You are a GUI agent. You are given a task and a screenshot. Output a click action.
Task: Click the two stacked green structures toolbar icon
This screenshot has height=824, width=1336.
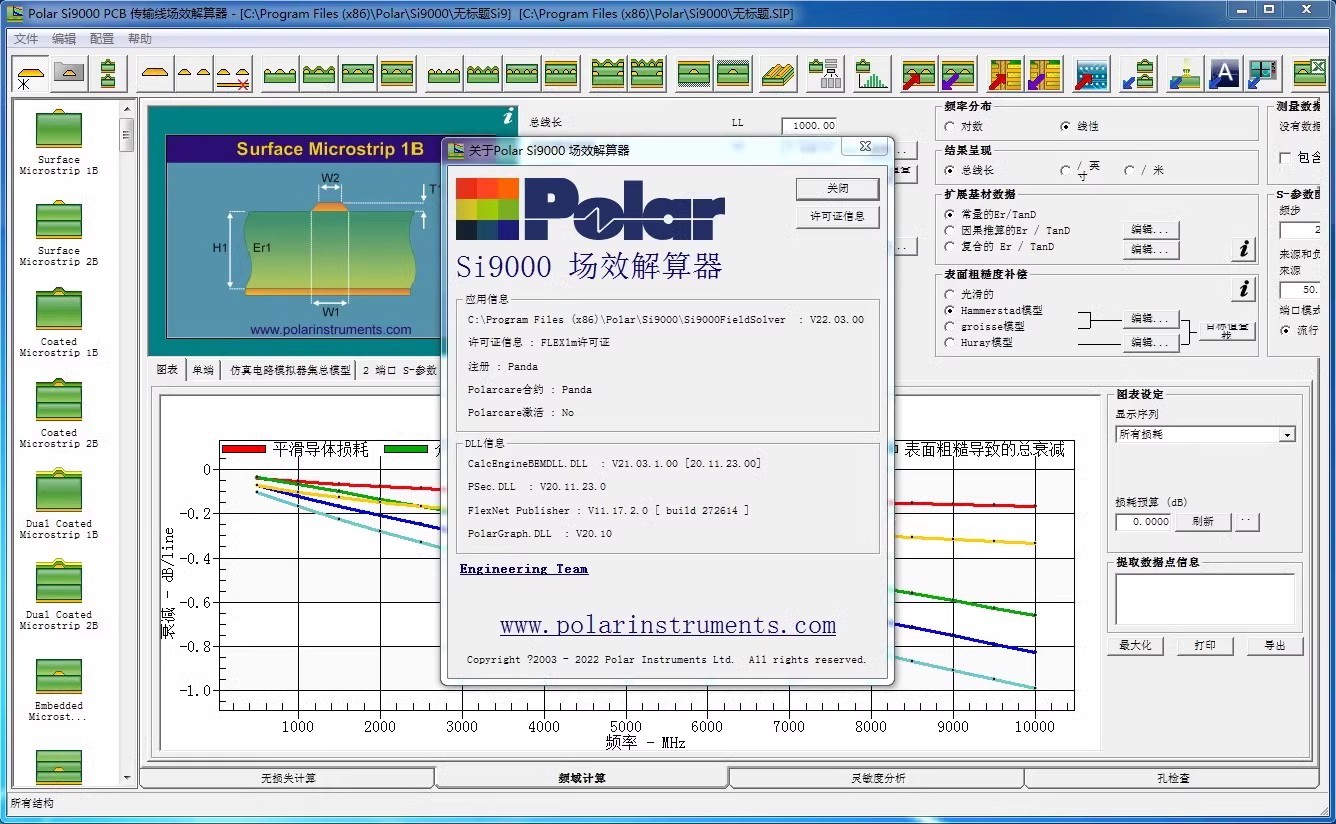click(108, 74)
